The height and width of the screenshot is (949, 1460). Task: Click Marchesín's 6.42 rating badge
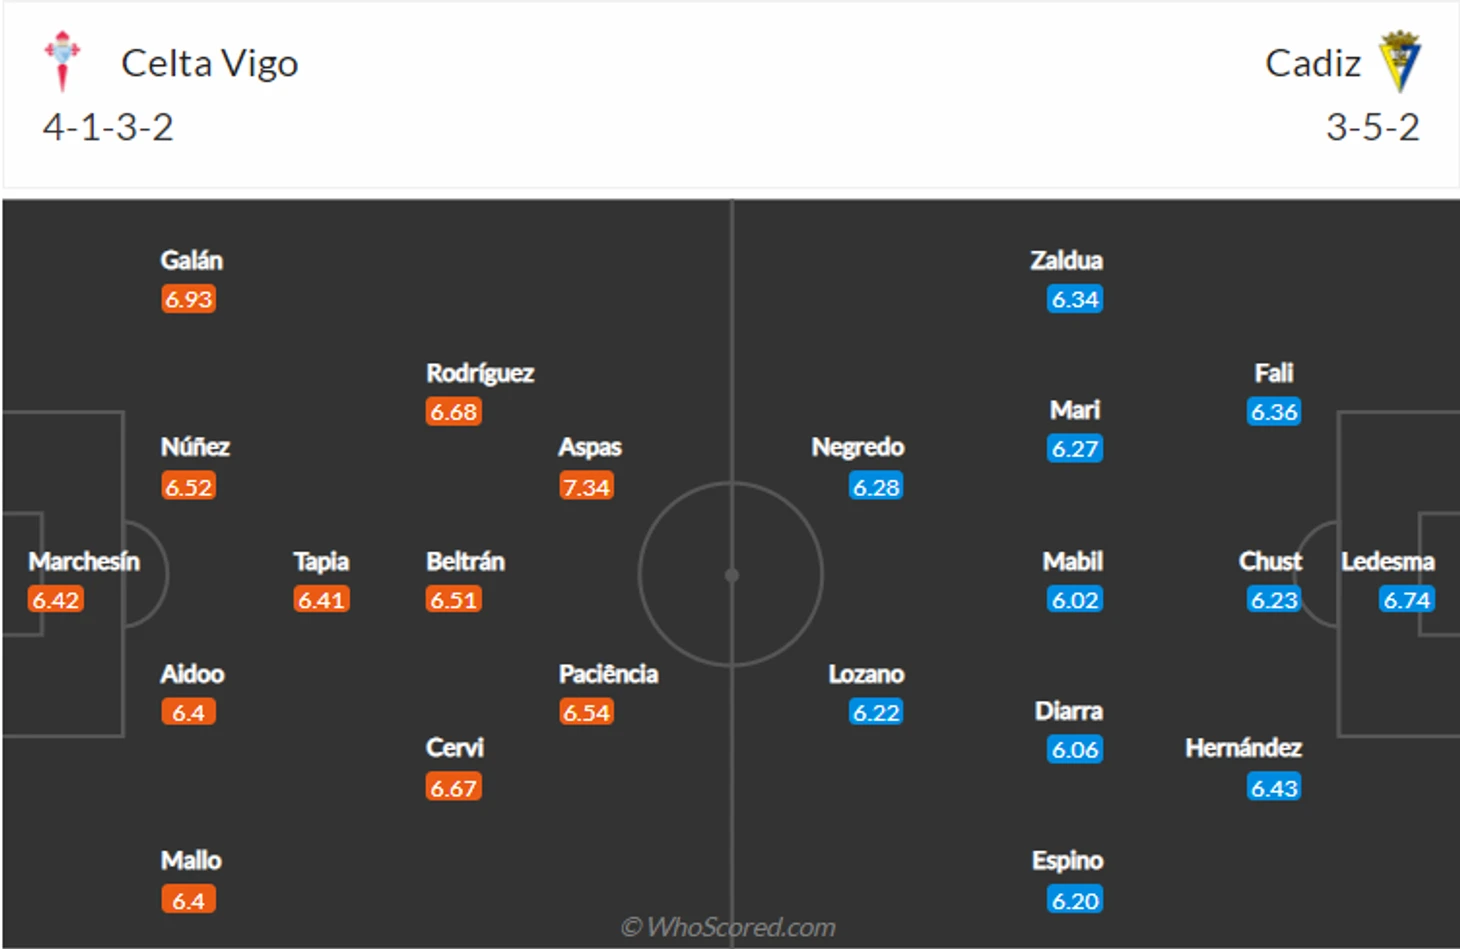(55, 600)
